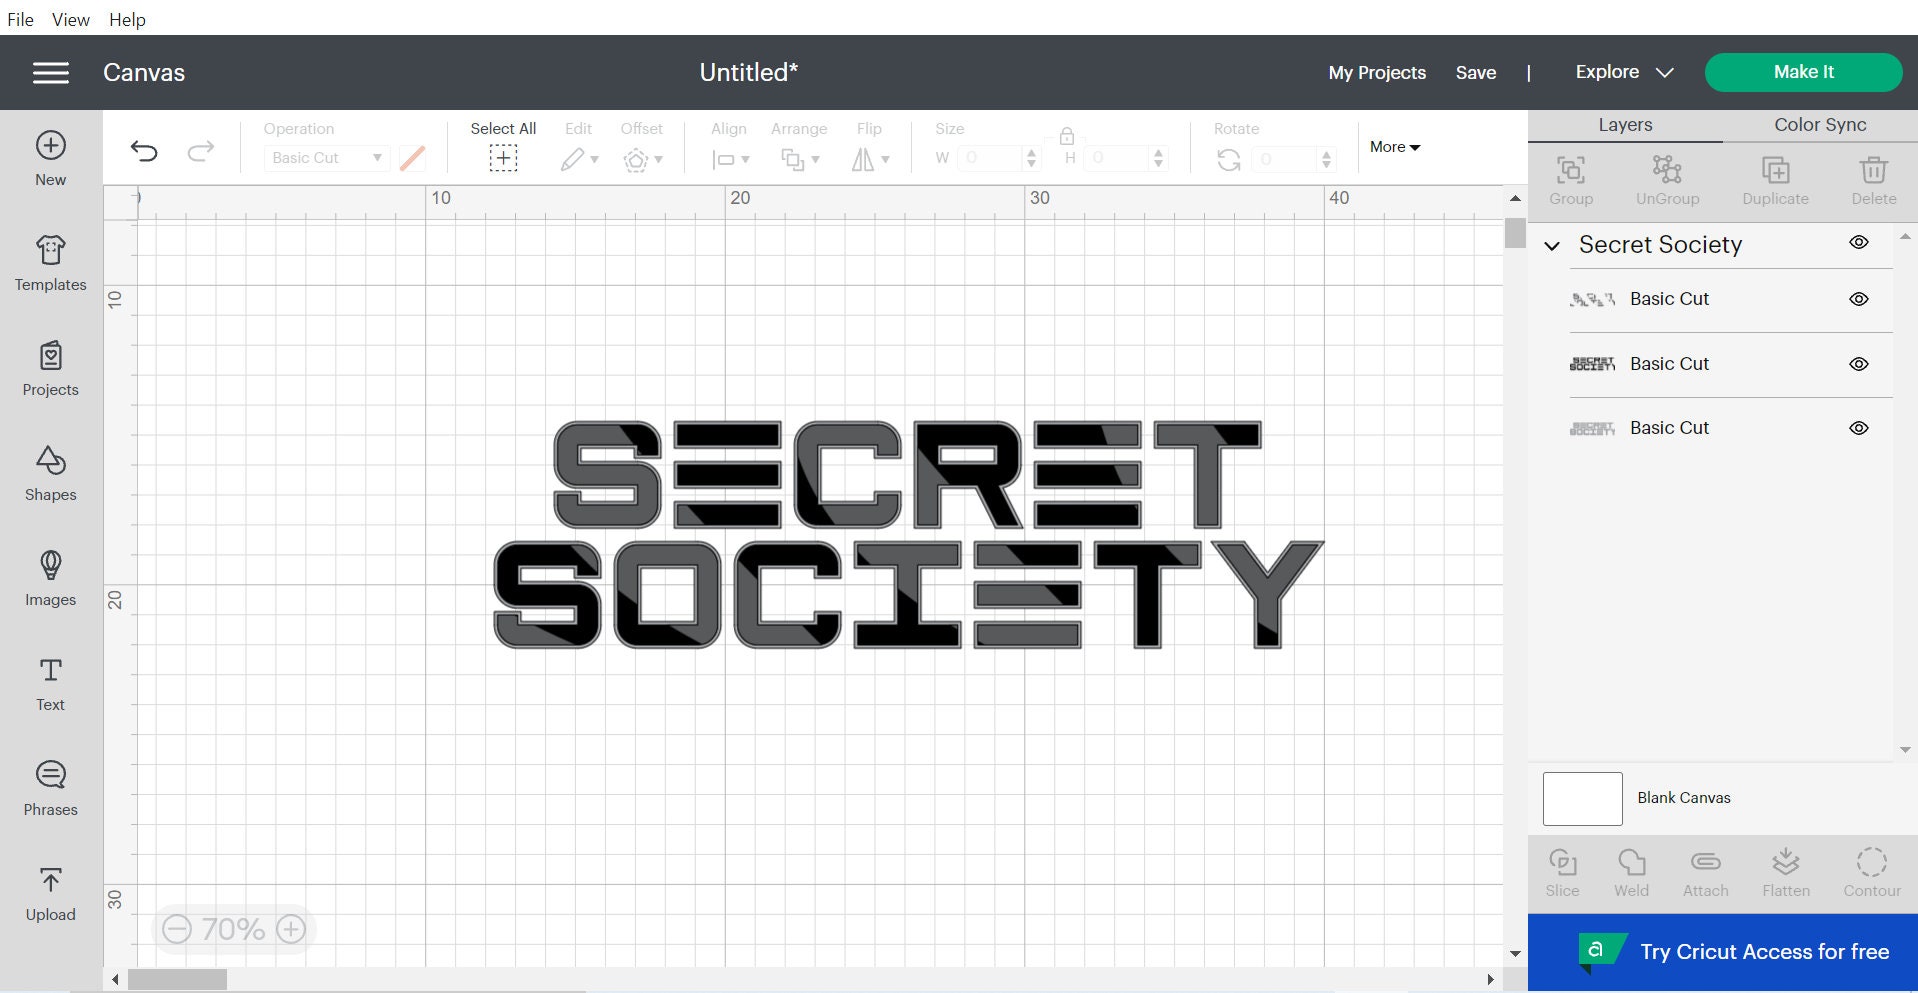The width and height of the screenshot is (1918, 993).
Task: Open the Templates panel
Action: coord(50,263)
